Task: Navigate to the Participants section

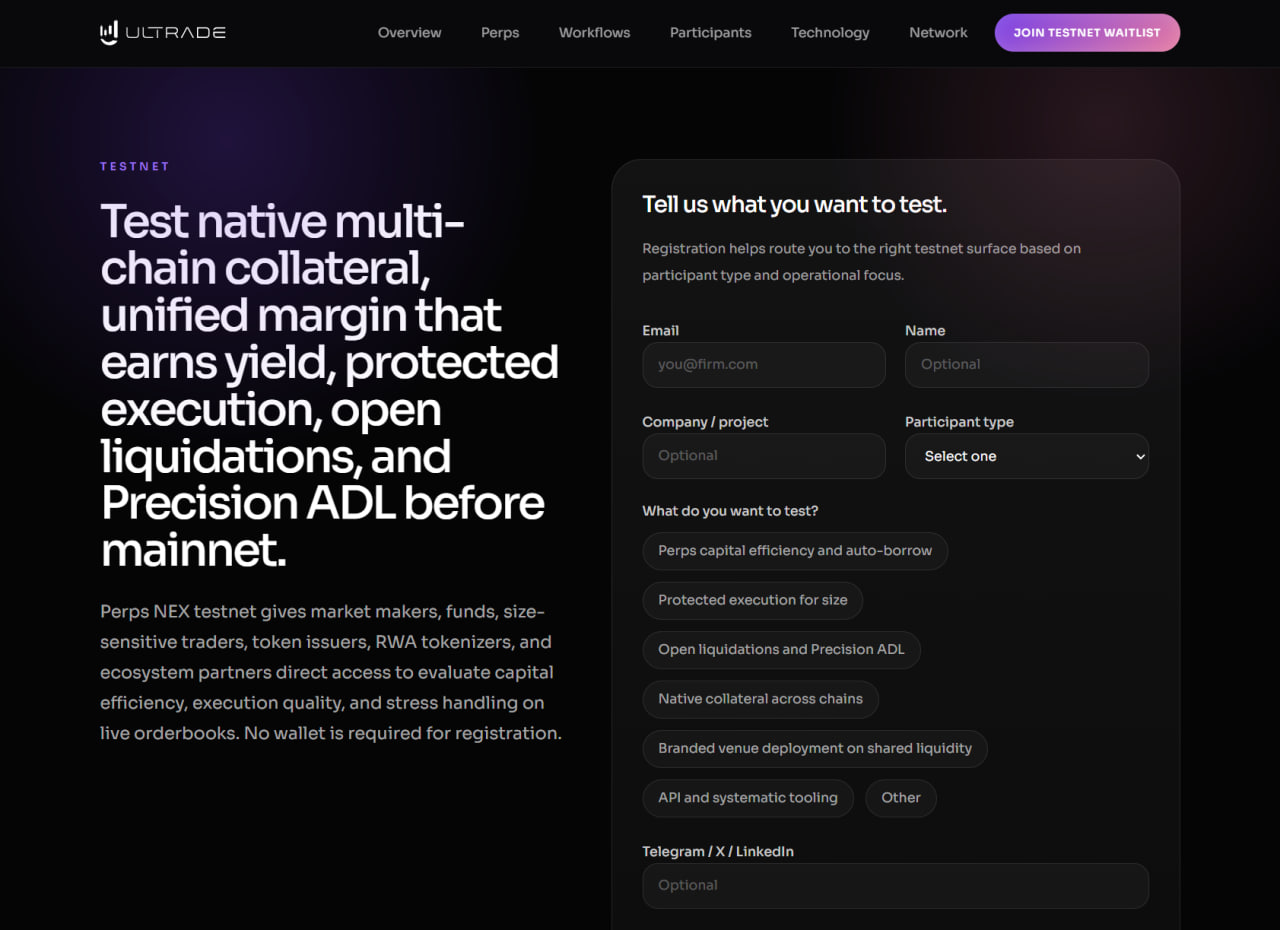Action: tap(710, 33)
